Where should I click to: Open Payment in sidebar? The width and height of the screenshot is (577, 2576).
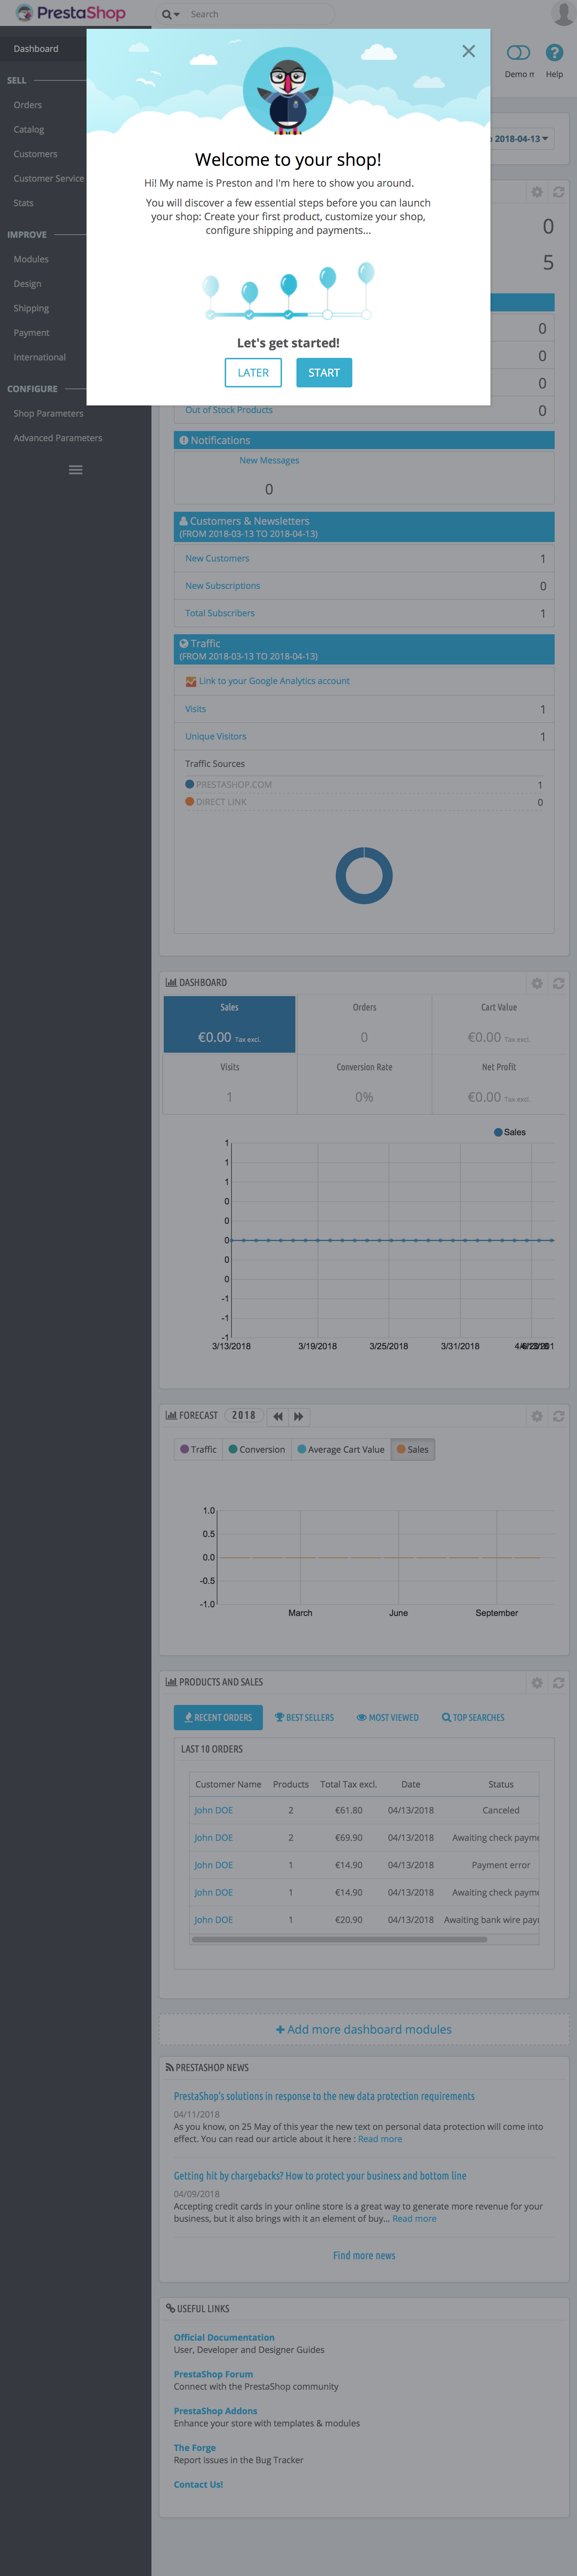click(x=31, y=333)
